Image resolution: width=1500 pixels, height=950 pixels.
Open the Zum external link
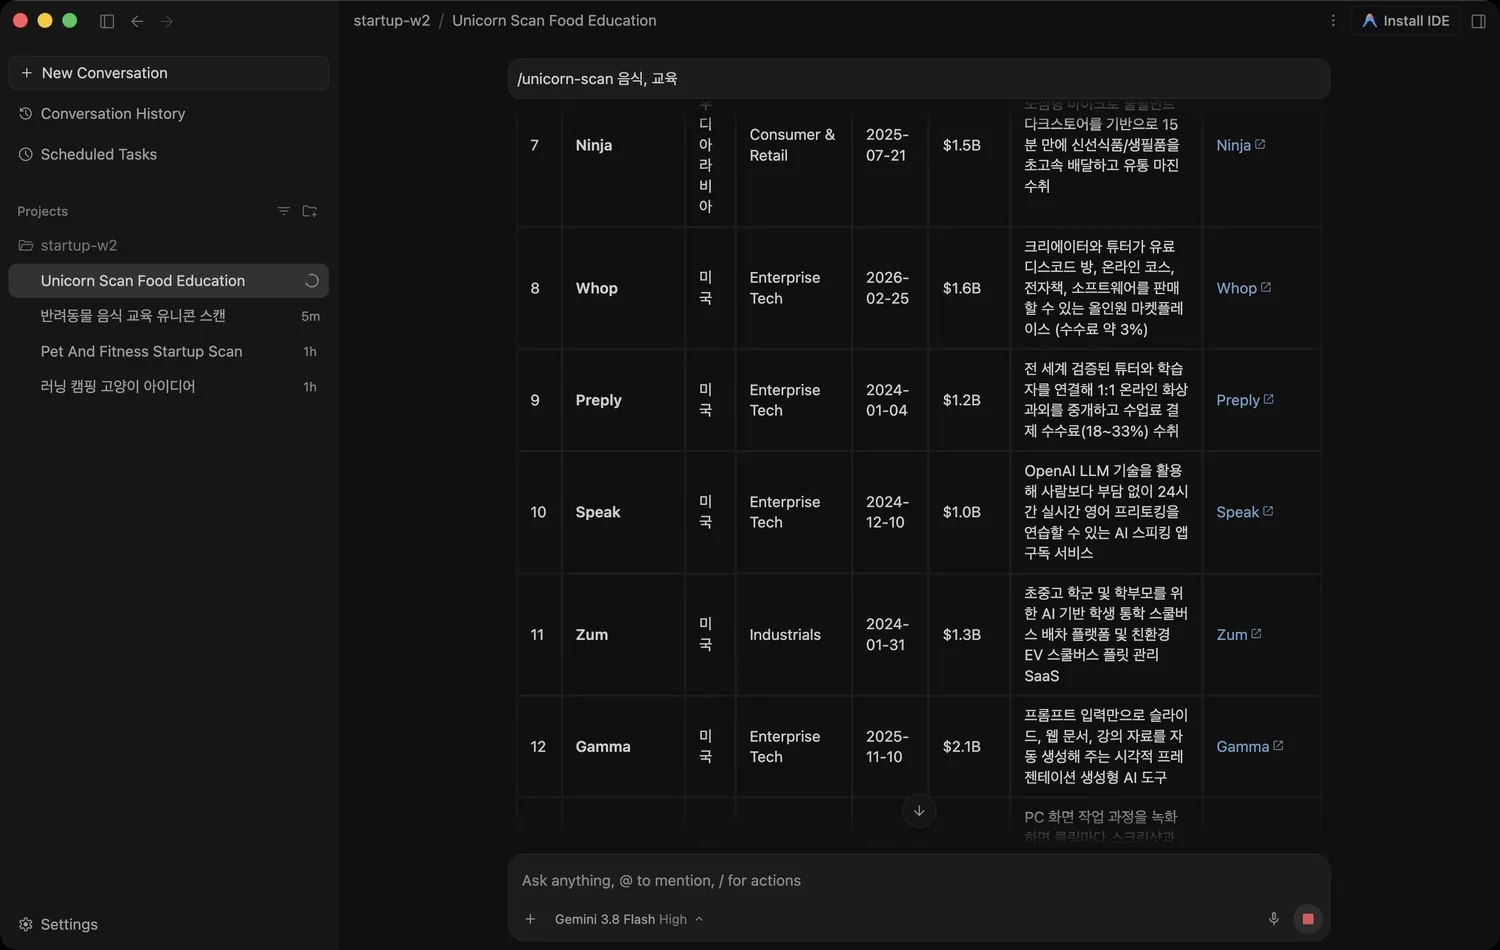[1238, 635]
